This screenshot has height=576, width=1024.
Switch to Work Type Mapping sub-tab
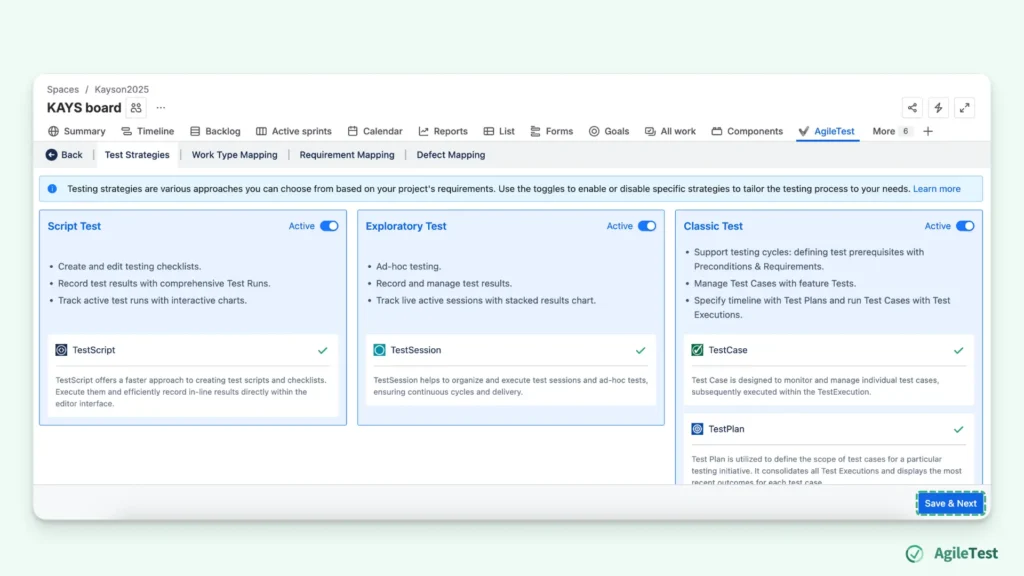pyautogui.click(x=234, y=155)
